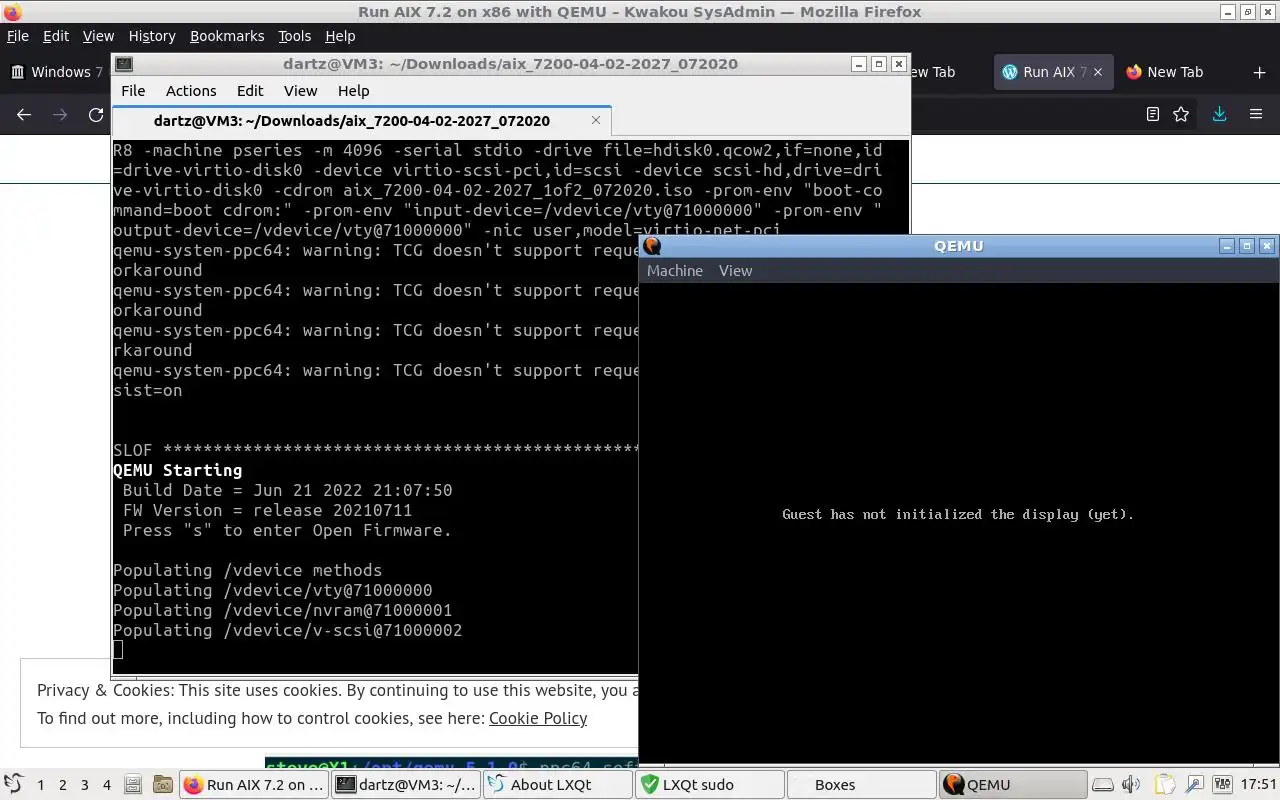Viewport: 1280px width, 800px height.
Task: Activate dartz@VM3 terminal taskbar button
Action: 406,785
